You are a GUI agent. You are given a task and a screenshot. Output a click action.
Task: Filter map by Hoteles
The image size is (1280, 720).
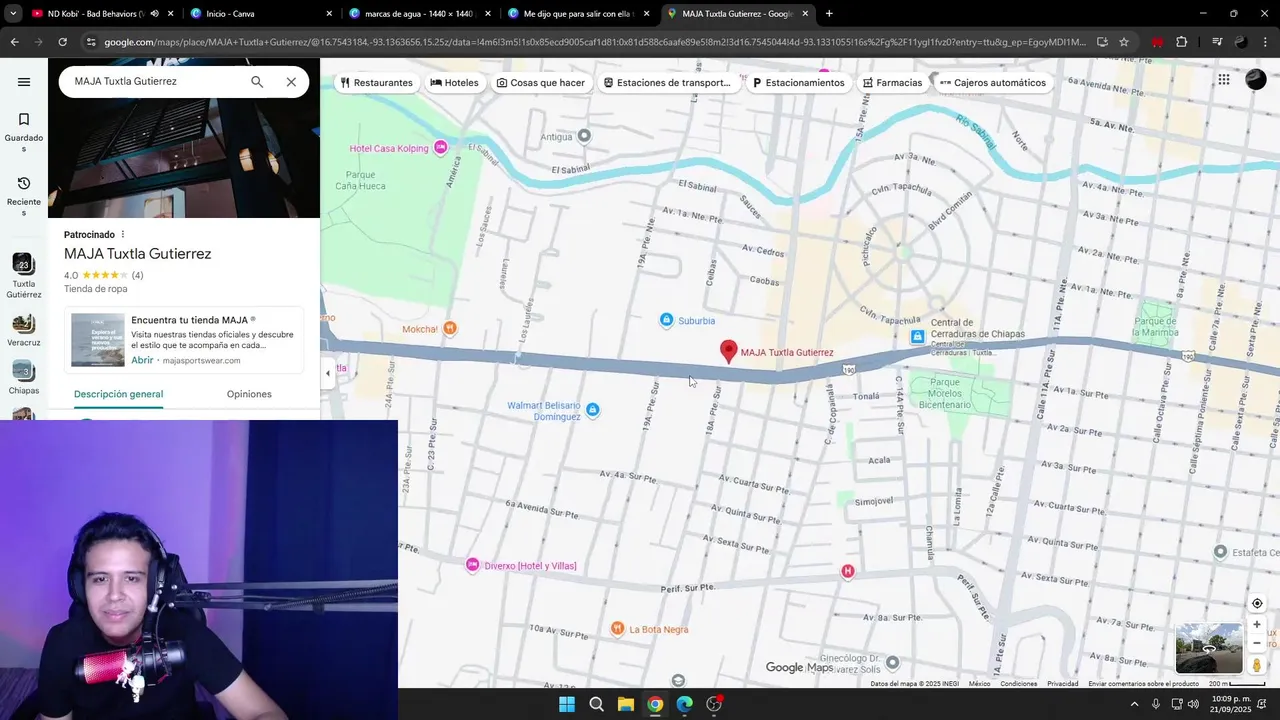tap(454, 83)
